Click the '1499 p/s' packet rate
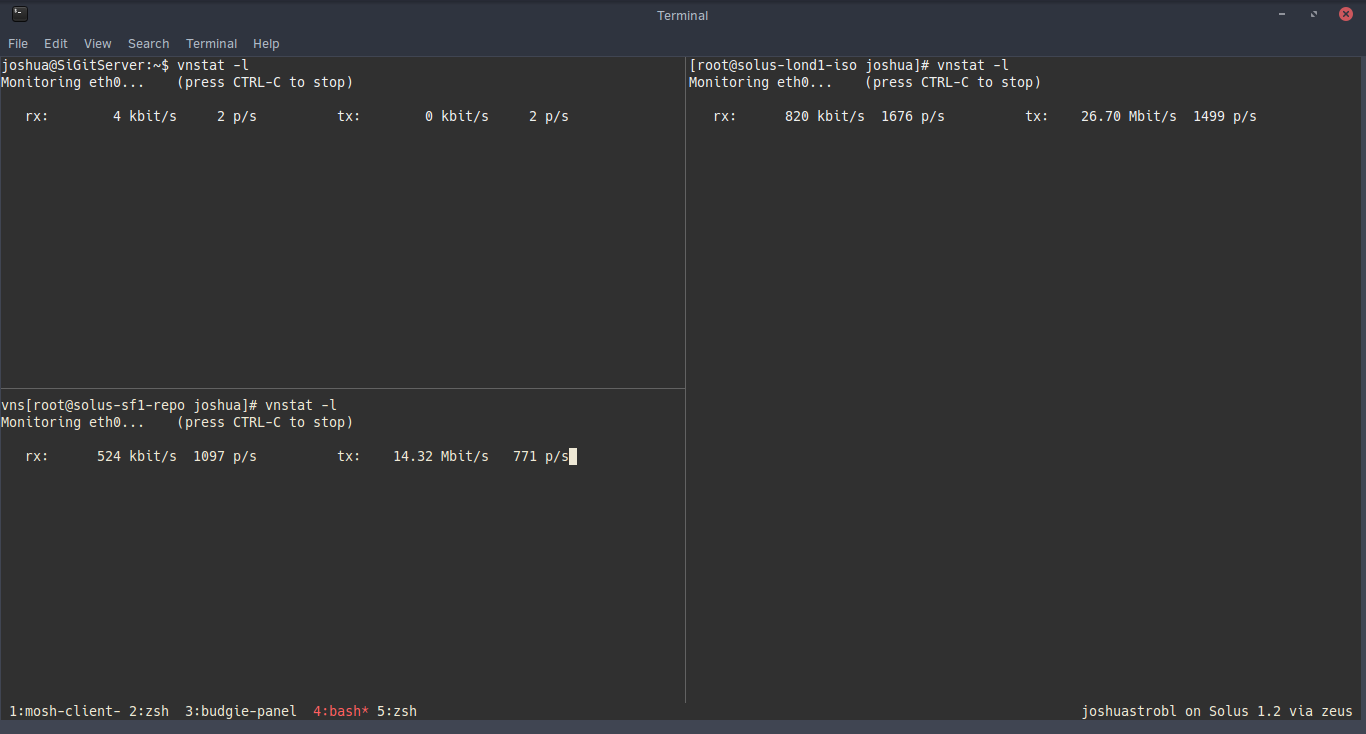The width and height of the screenshot is (1366, 734). (1225, 116)
